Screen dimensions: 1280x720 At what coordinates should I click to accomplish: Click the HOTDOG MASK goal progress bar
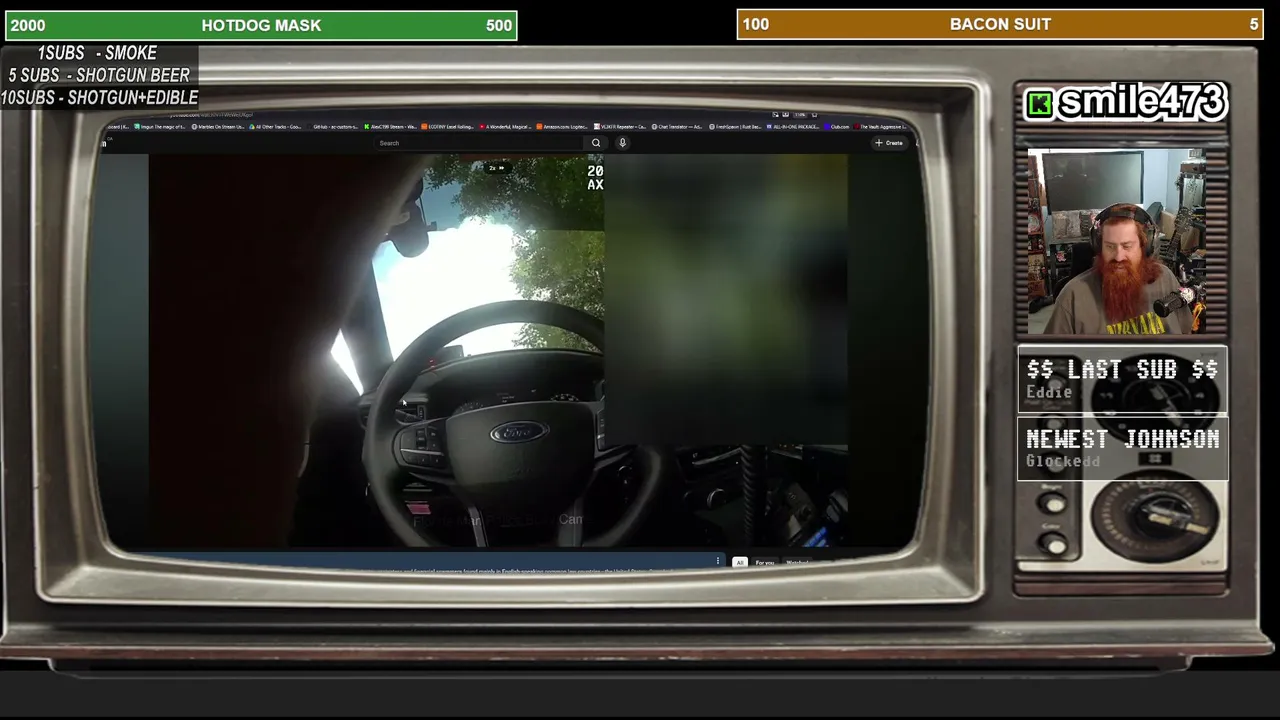click(x=261, y=25)
